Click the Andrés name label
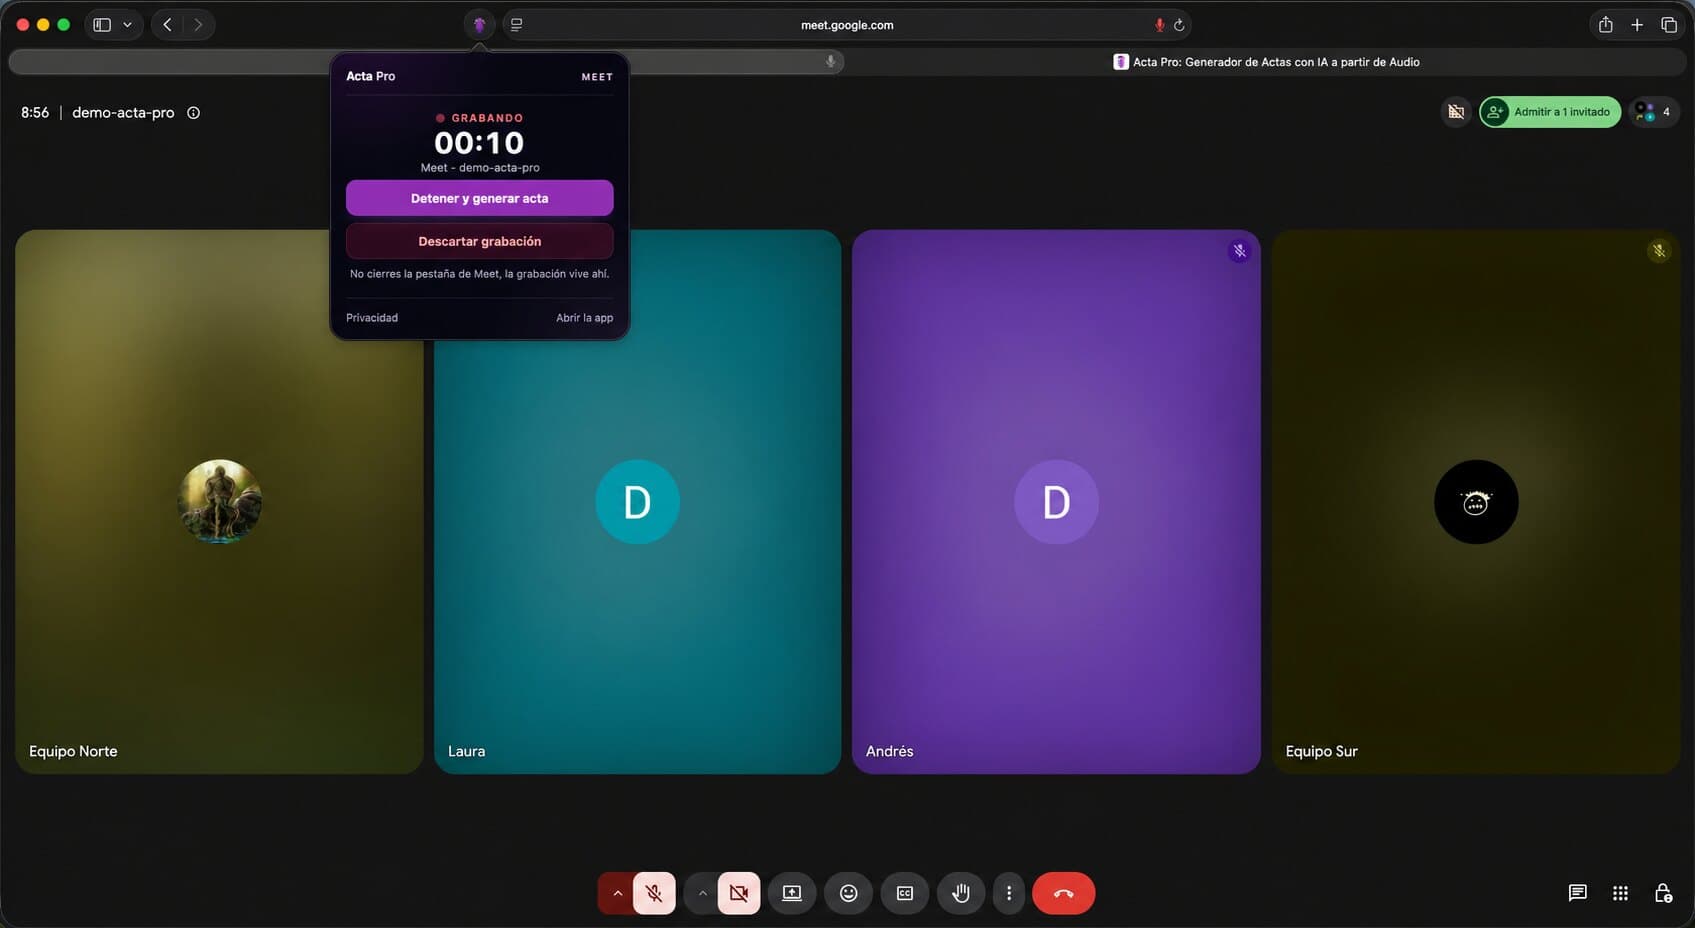1695x928 pixels. (x=889, y=751)
